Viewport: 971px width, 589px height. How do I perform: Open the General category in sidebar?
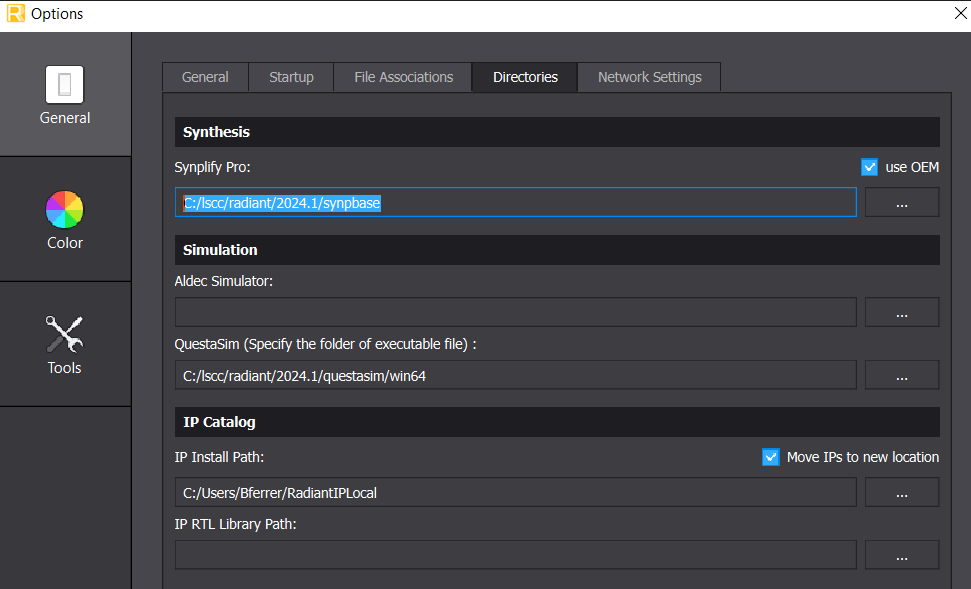click(x=65, y=94)
